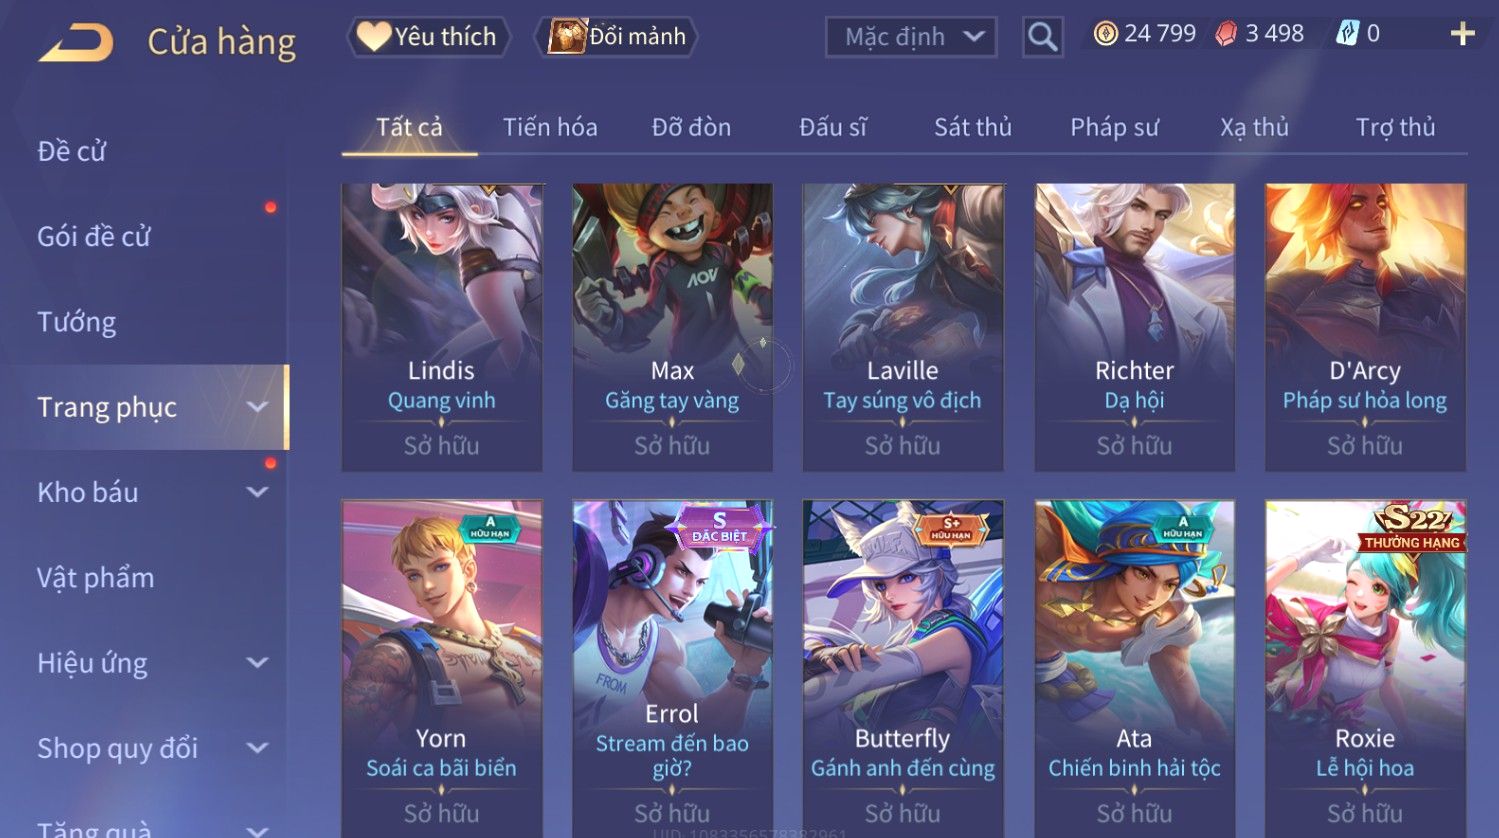The image size is (1499, 838).
Task: Open the Tướng sidebar menu
Action: [x=77, y=322]
